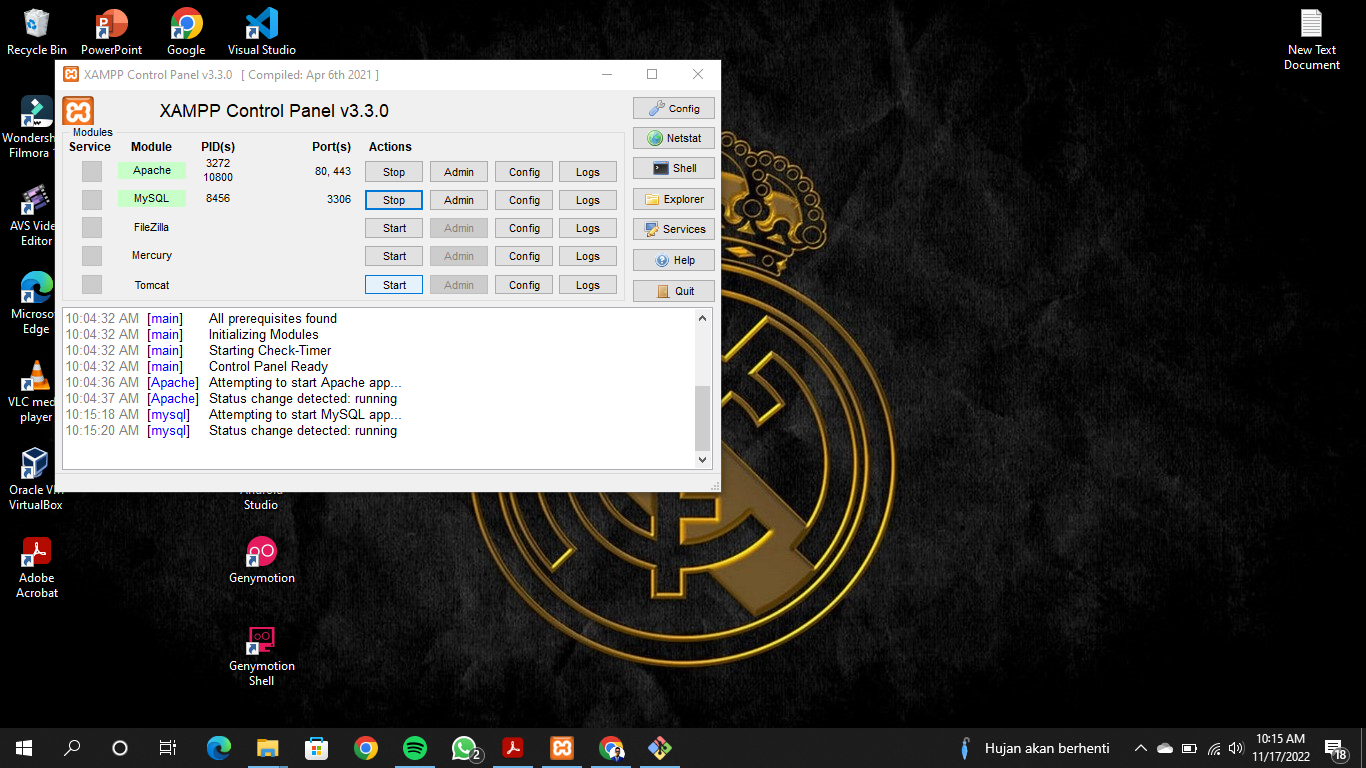1366x768 pixels.
Task: Open MySQL Admin page
Action: click(459, 200)
